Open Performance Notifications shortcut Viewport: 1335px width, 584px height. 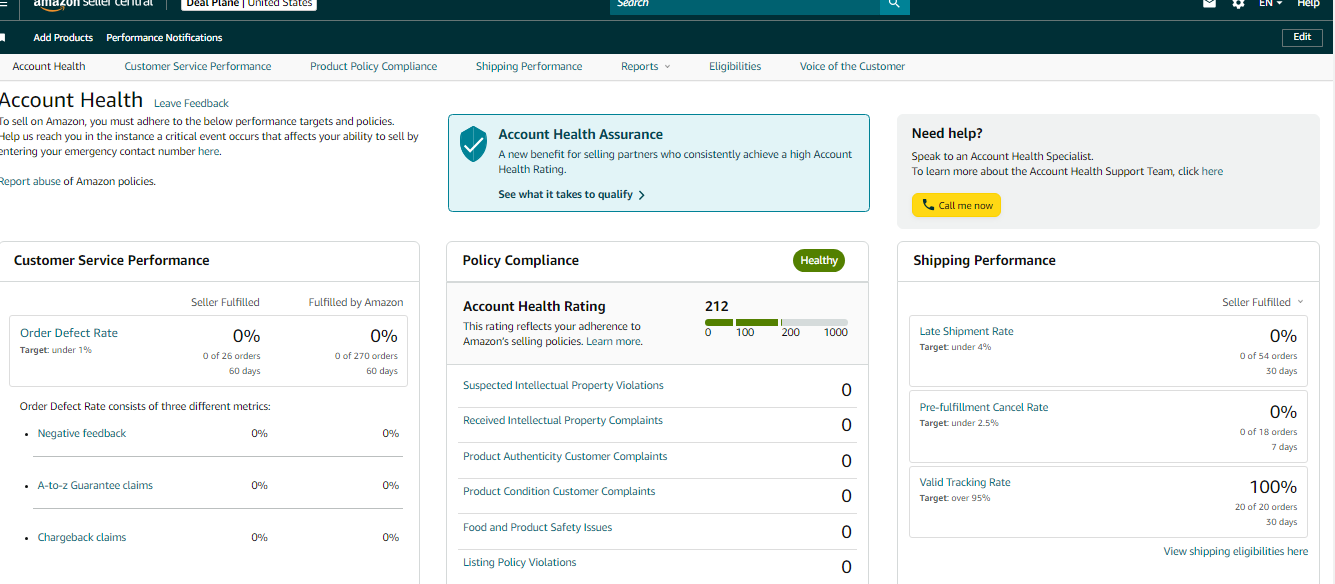coord(164,38)
